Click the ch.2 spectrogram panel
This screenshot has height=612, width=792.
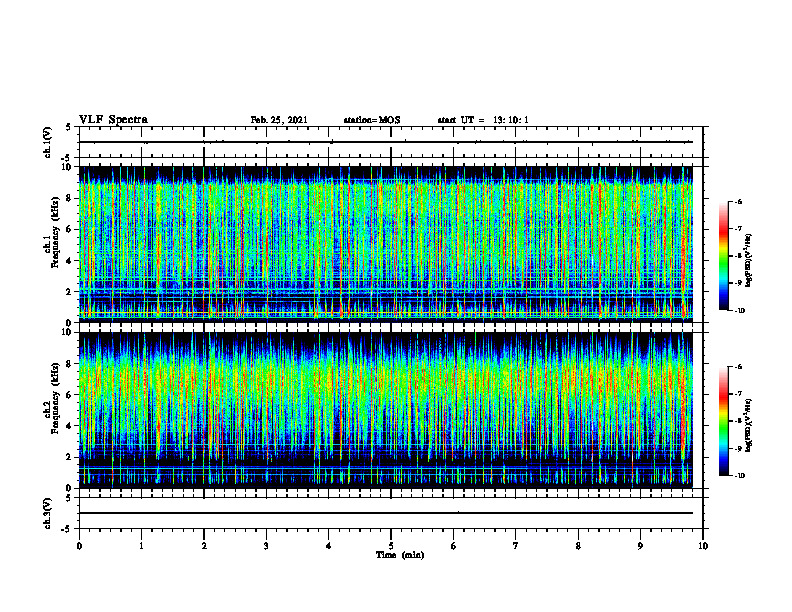coord(385,410)
